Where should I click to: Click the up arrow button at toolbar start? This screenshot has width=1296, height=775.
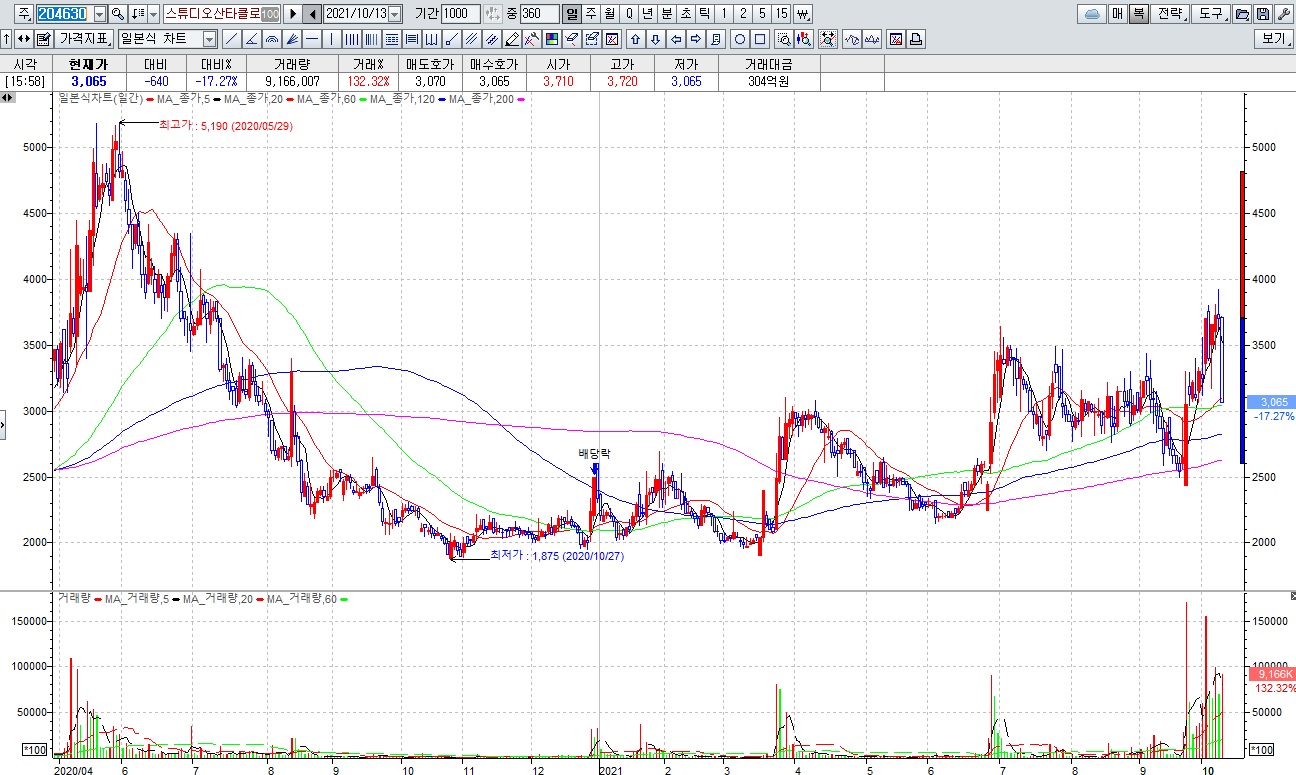[x=6, y=39]
